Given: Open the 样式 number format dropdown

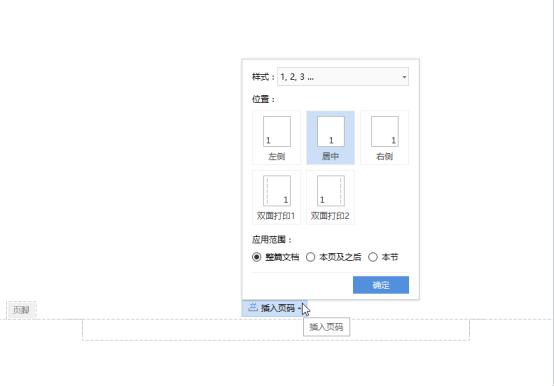Looking at the screenshot, I should coord(343,77).
